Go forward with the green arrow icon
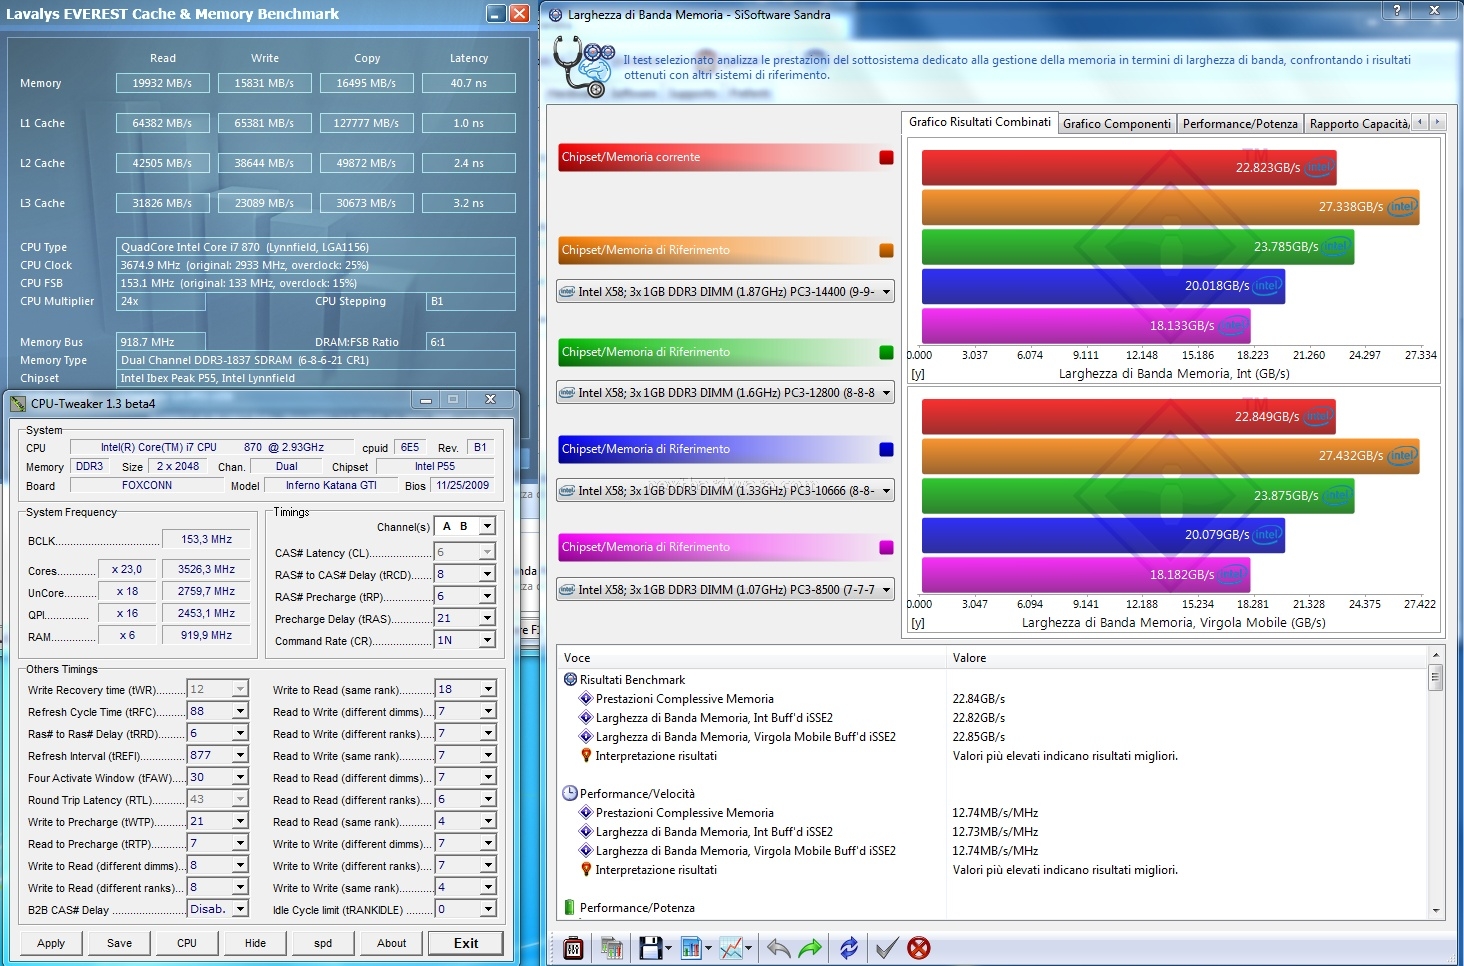 pos(810,948)
